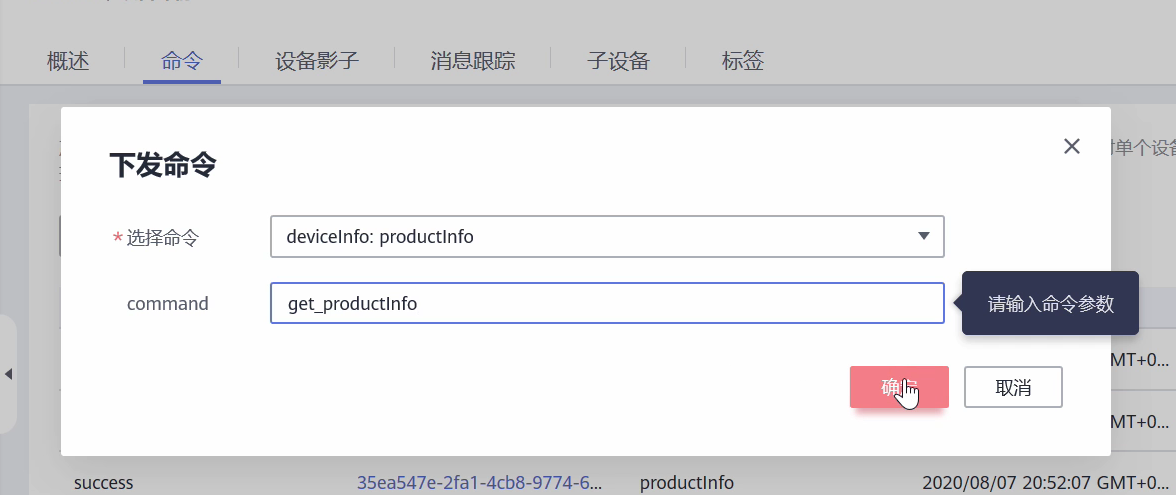Image resolution: width=1176 pixels, height=495 pixels.
Task: Collapse the left sidebar arrow handle
Action: pyautogui.click(x=8, y=374)
